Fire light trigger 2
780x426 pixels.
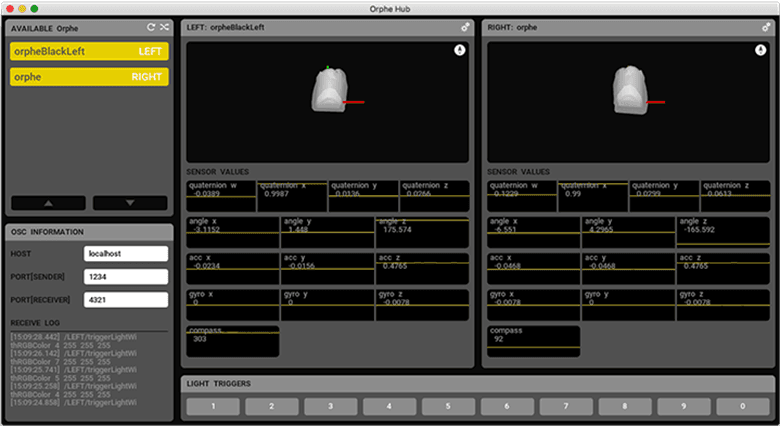[272, 406]
